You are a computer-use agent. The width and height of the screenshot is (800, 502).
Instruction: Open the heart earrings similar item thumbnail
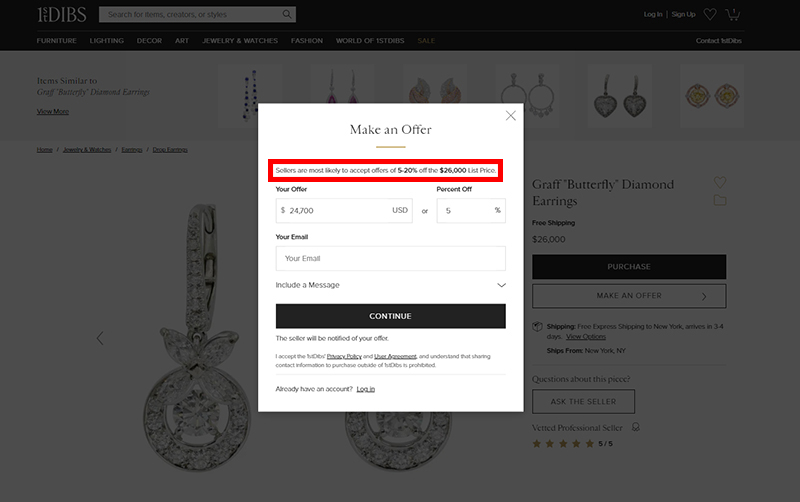[619, 97]
